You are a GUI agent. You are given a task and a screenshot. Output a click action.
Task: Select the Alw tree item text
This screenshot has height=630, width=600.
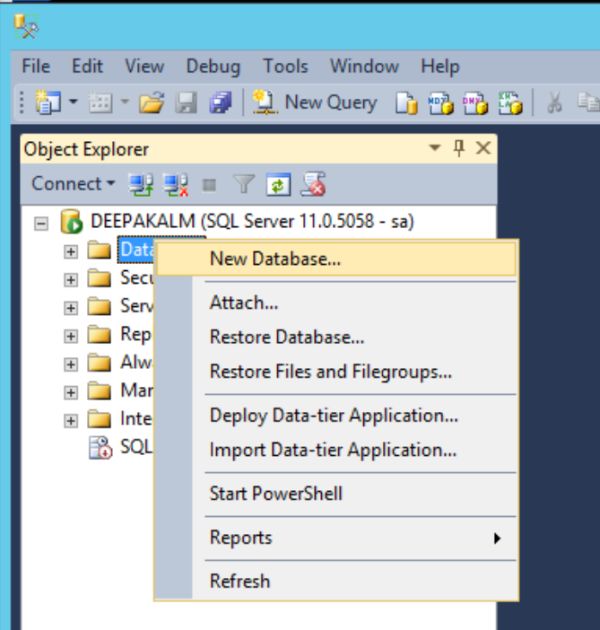pos(136,362)
